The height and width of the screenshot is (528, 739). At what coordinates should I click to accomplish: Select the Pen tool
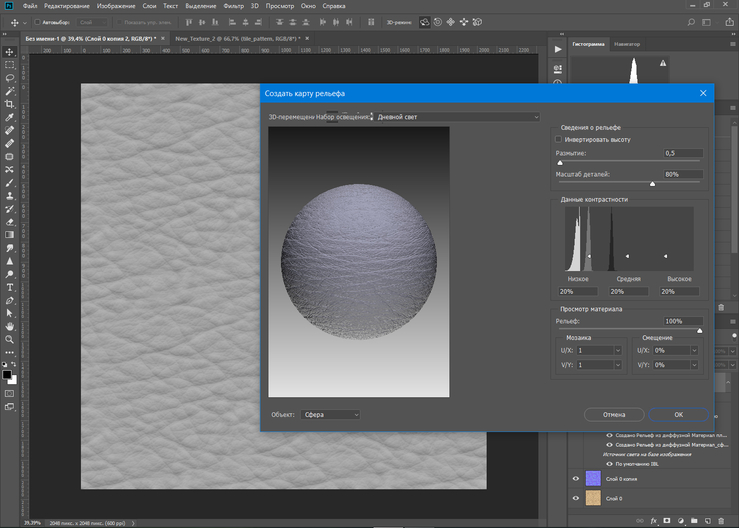9,300
